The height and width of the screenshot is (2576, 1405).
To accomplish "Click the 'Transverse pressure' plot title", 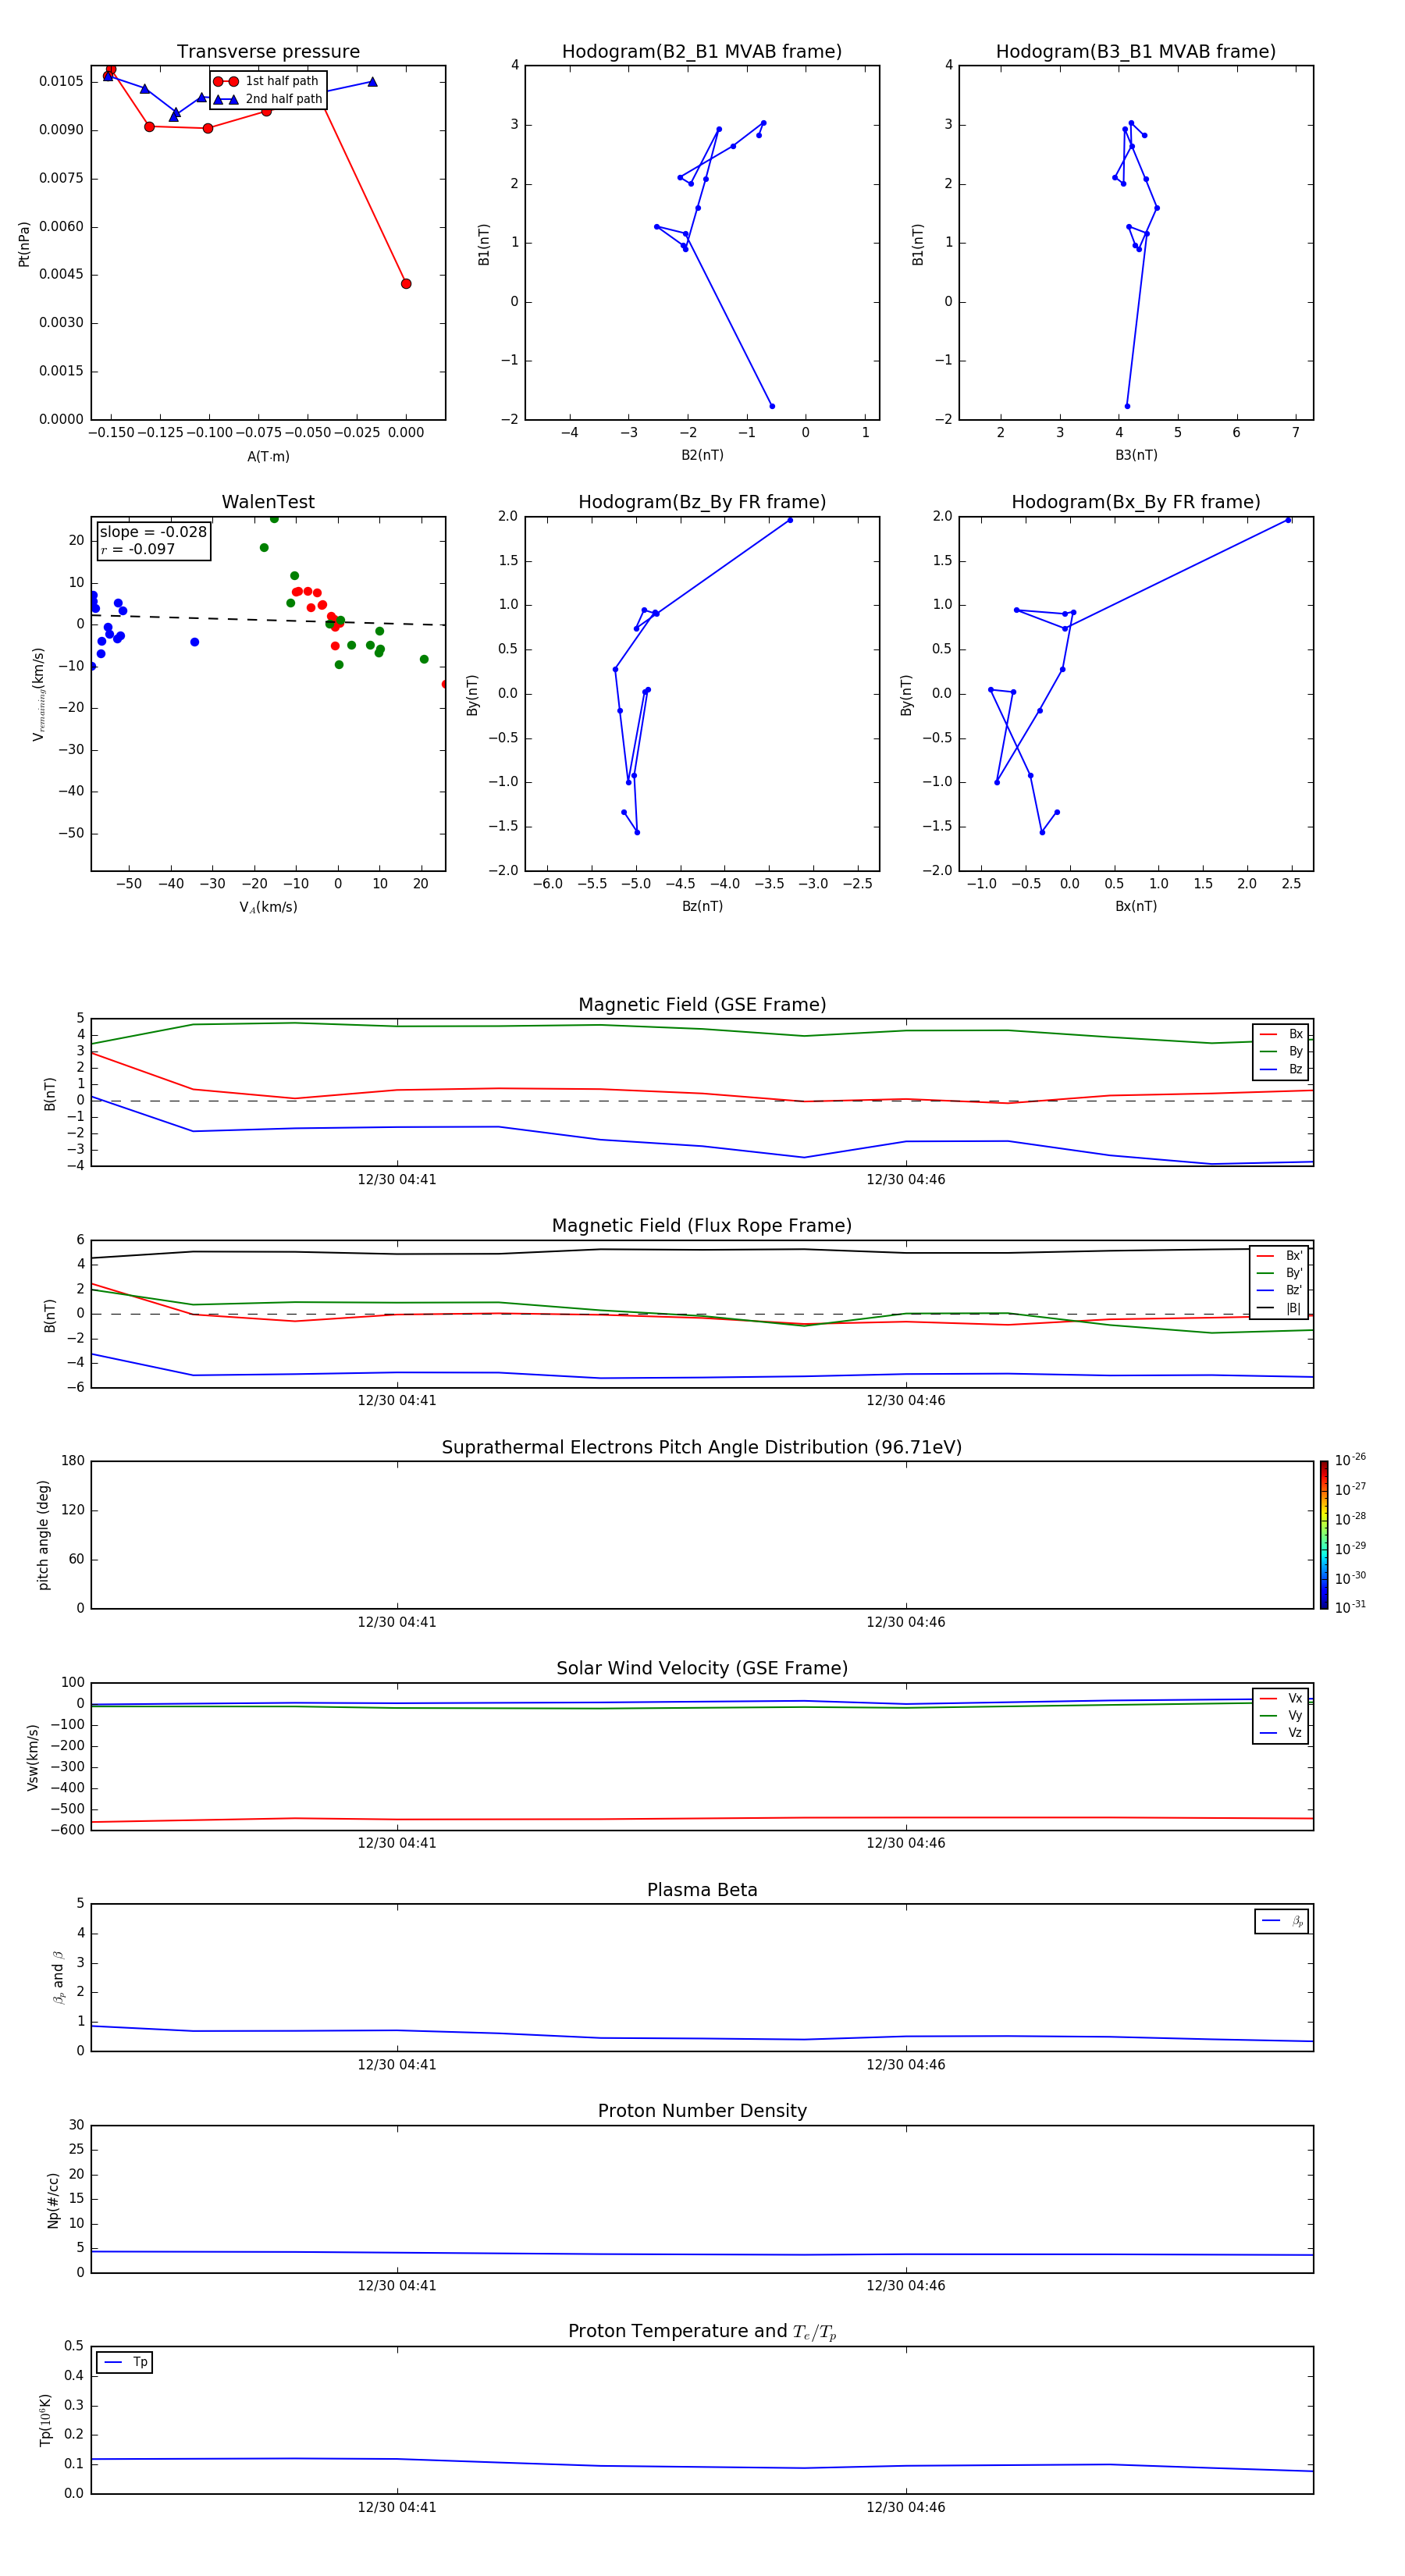I will click(x=268, y=52).
